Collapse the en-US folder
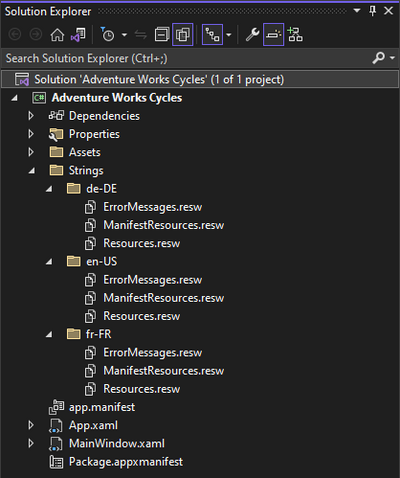Image resolution: width=400 pixels, height=478 pixels. (49, 262)
